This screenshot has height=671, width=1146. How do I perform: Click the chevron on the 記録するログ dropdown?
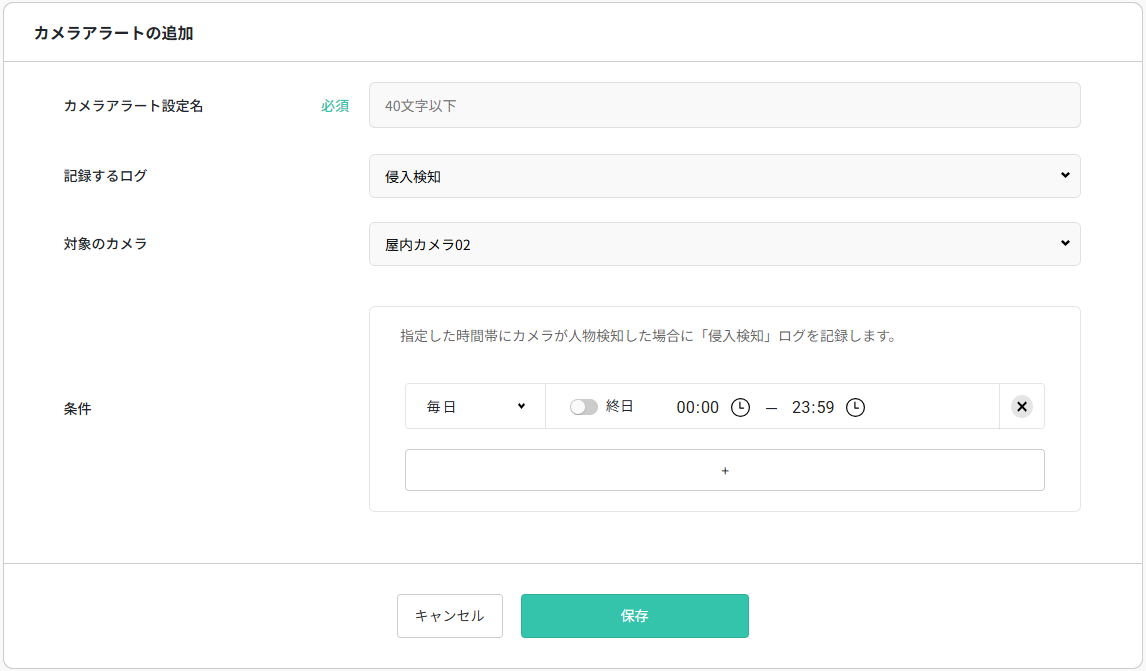(1066, 176)
